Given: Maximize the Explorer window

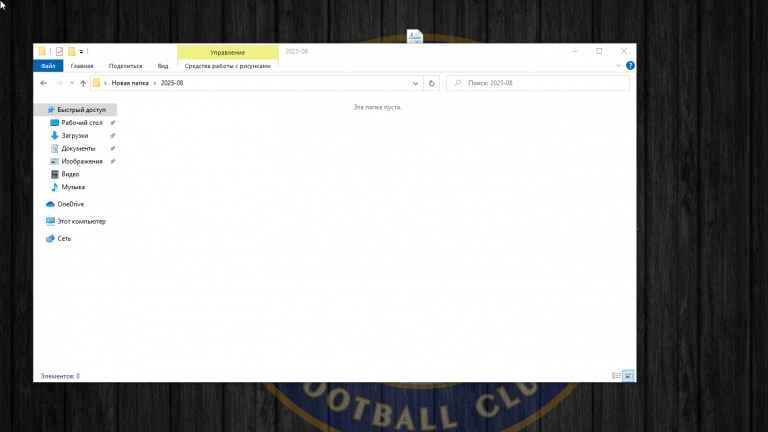Looking at the screenshot, I should pyautogui.click(x=599, y=51).
